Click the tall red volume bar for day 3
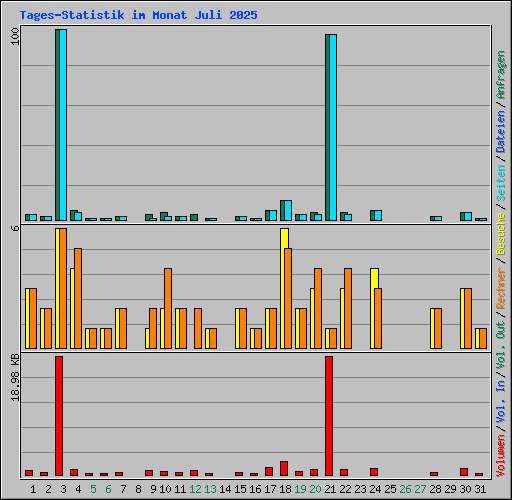 coord(59,416)
